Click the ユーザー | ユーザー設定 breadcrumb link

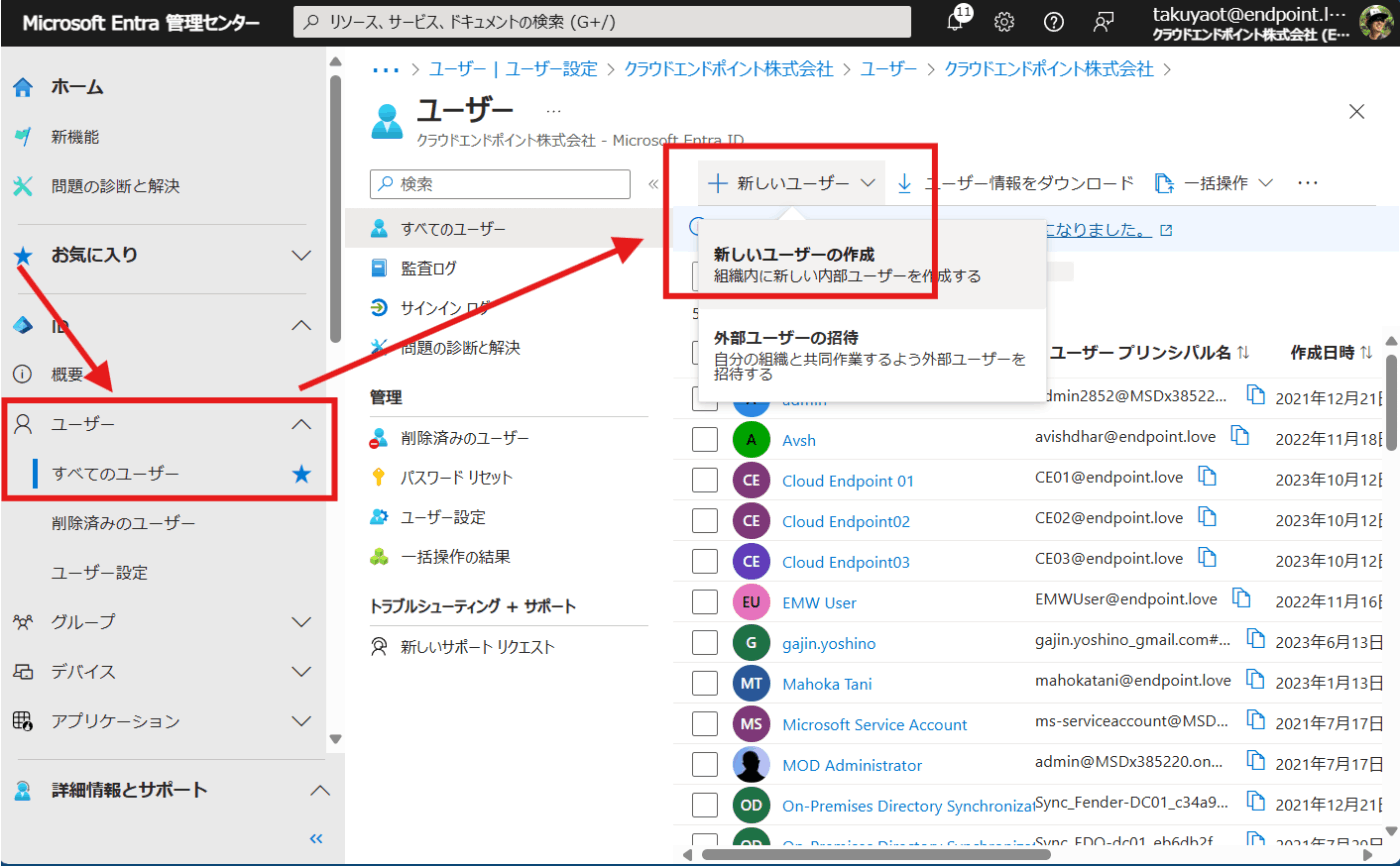tap(513, 69)
